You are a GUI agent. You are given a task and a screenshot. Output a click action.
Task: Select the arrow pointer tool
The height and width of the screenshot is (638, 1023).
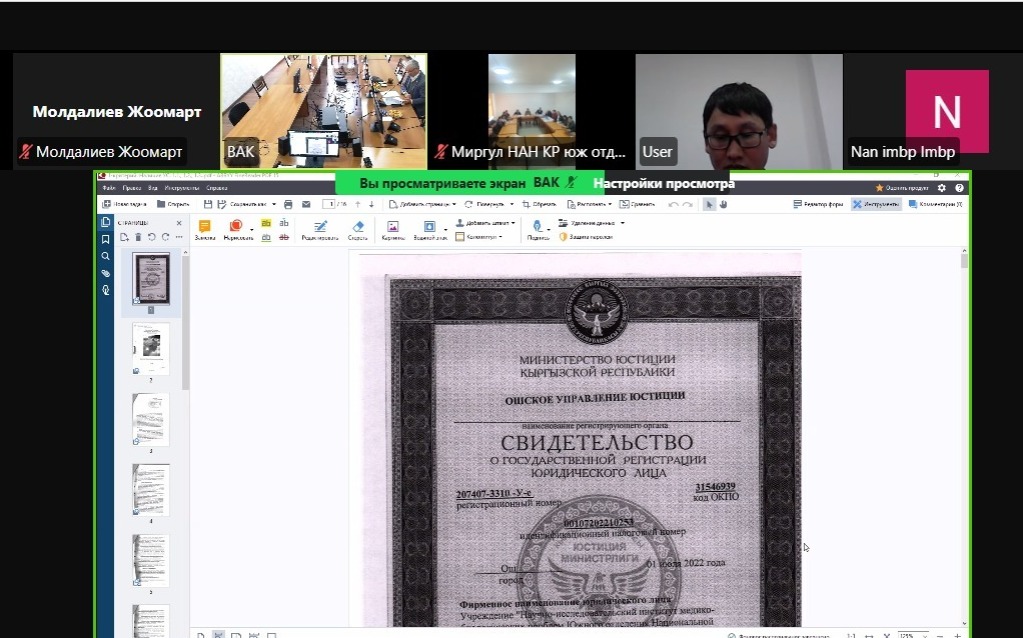coord(709,204)
